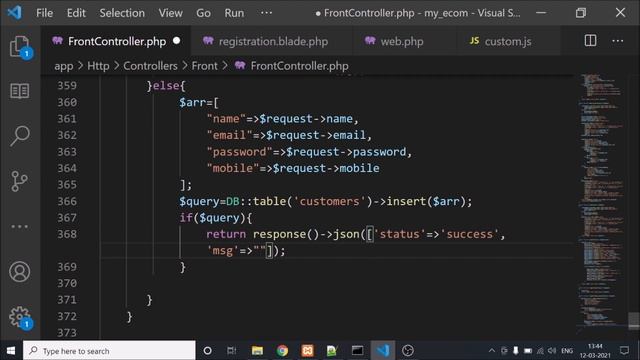Select the Controllers breadcrumb segment
640x360 pixels.
pyautogui.click(x=150, y=66)
